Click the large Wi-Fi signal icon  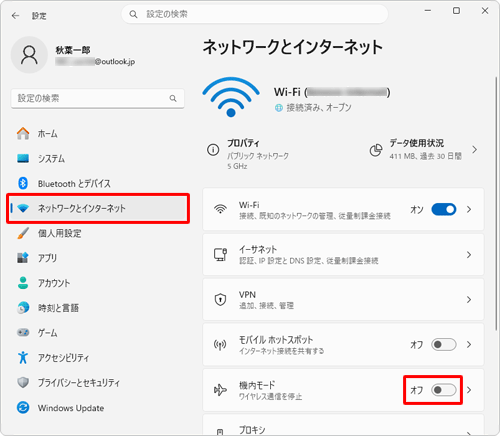(231, 97)
